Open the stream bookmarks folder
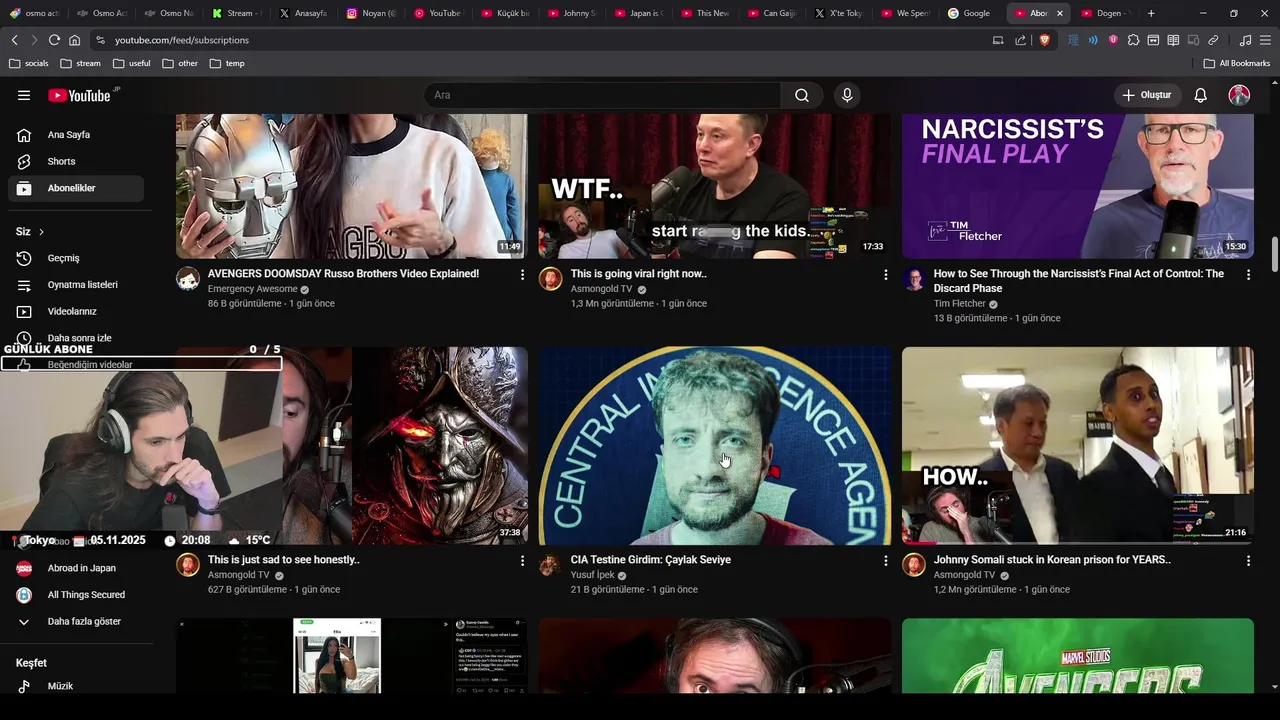 [80, 63]
